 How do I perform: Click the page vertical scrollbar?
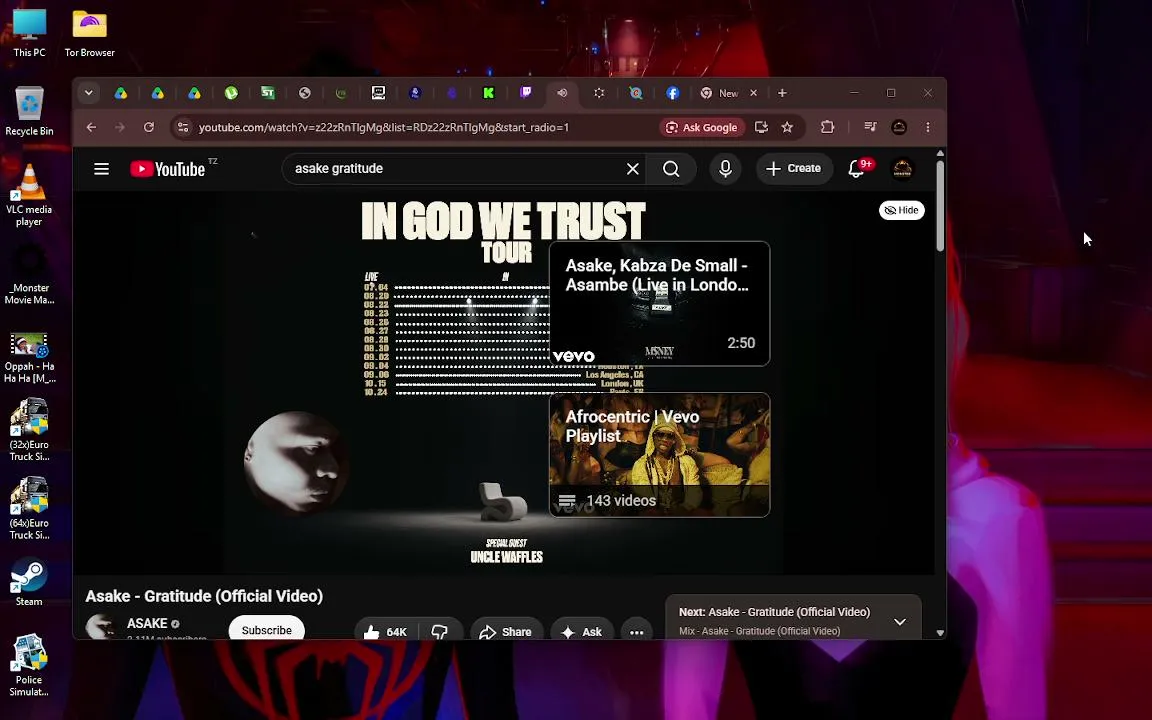tap(940, 206)
